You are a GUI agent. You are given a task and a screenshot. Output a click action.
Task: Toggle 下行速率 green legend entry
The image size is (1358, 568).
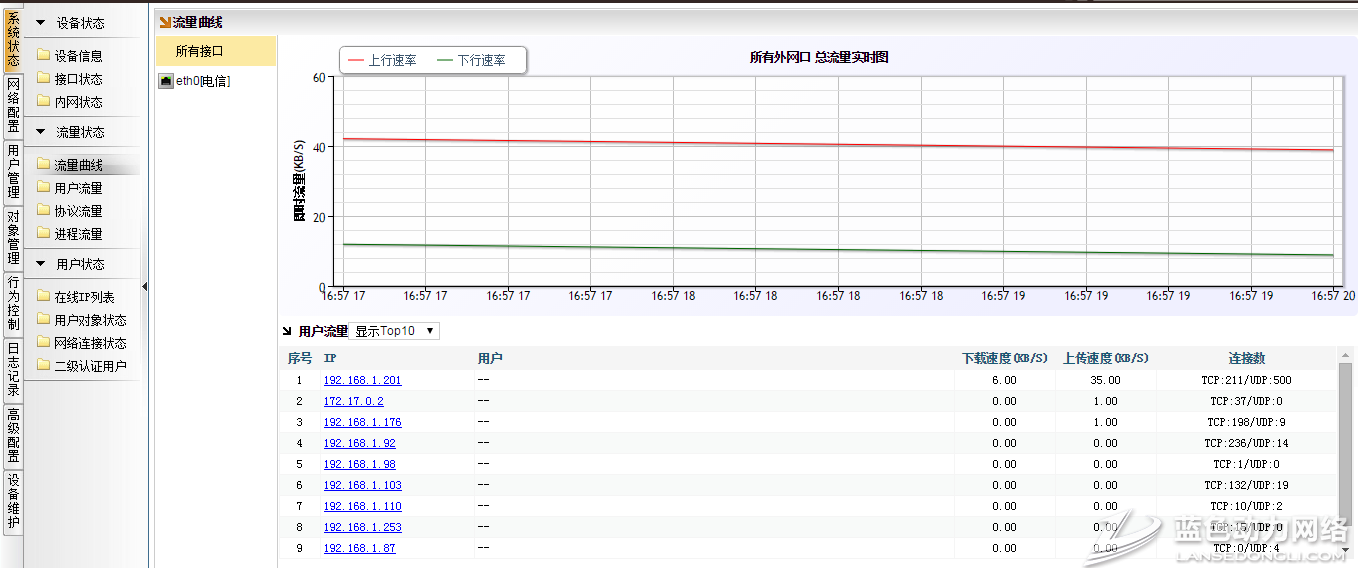pyautogui.click(x=472, y=61)
